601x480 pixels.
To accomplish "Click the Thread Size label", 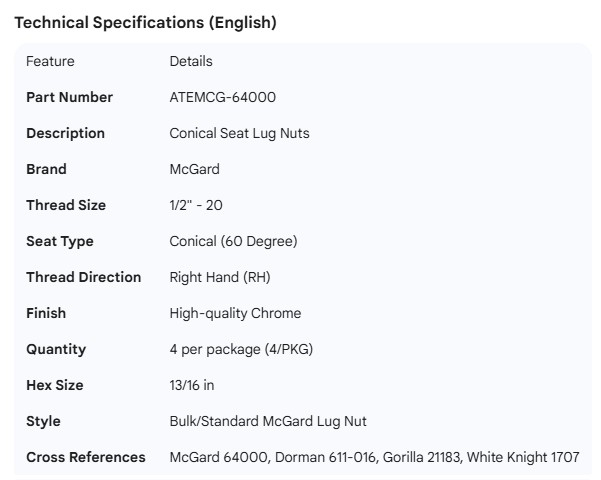I will [66, 205].
